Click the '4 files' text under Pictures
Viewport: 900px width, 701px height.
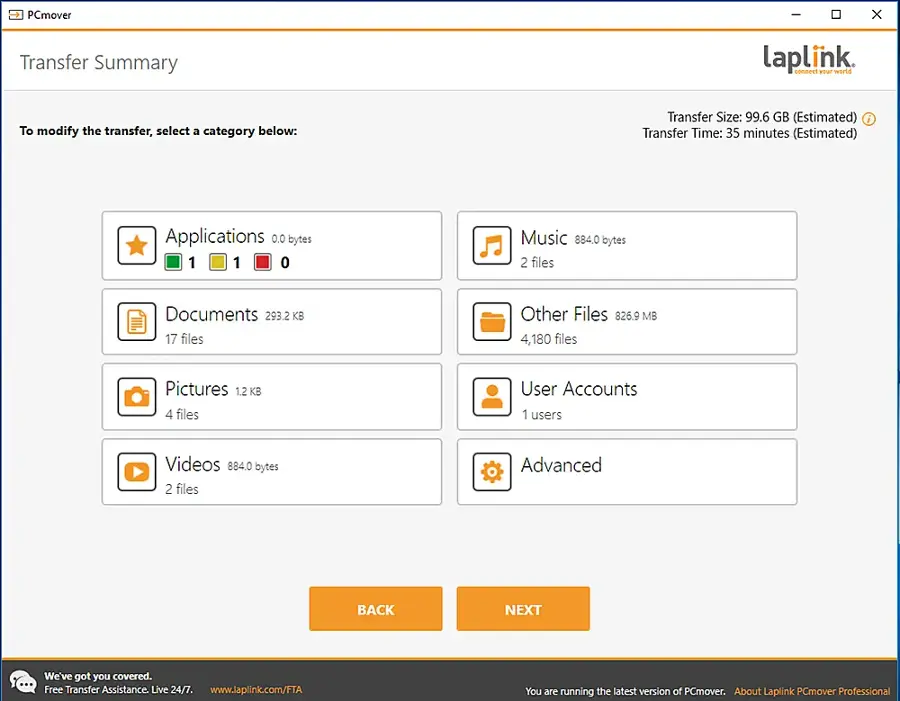pyautogui.click(x=182, y=414)
